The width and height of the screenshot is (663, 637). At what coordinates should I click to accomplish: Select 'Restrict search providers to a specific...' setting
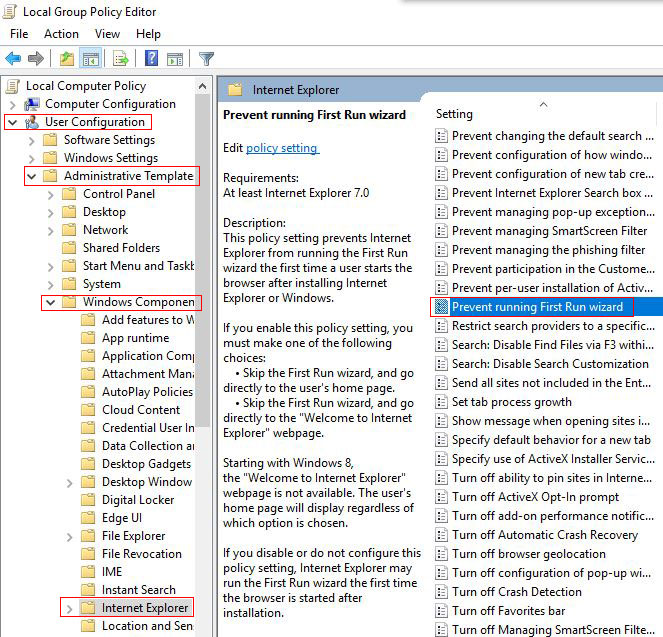pyautogui.click(x=553, y=325)
